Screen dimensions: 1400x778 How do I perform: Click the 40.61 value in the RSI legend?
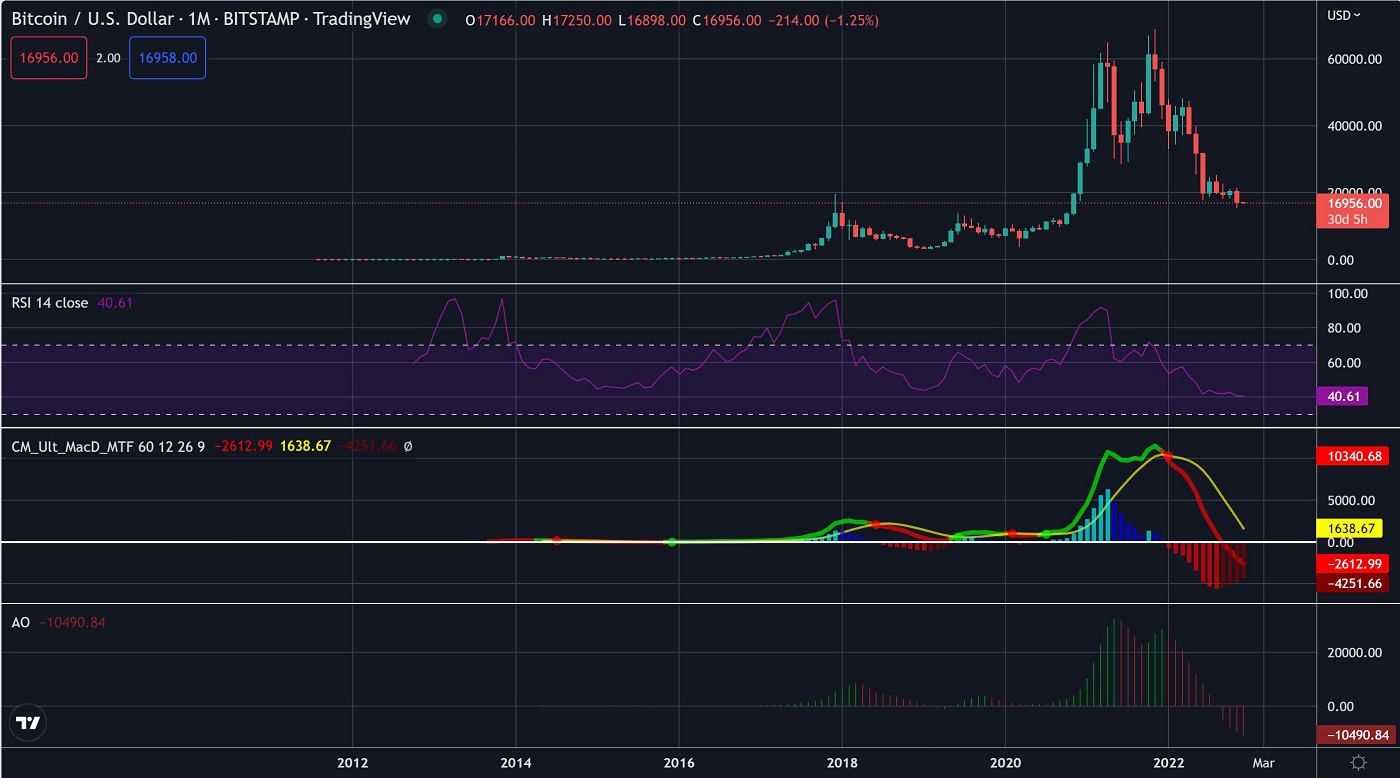click(x=114, y=302)
